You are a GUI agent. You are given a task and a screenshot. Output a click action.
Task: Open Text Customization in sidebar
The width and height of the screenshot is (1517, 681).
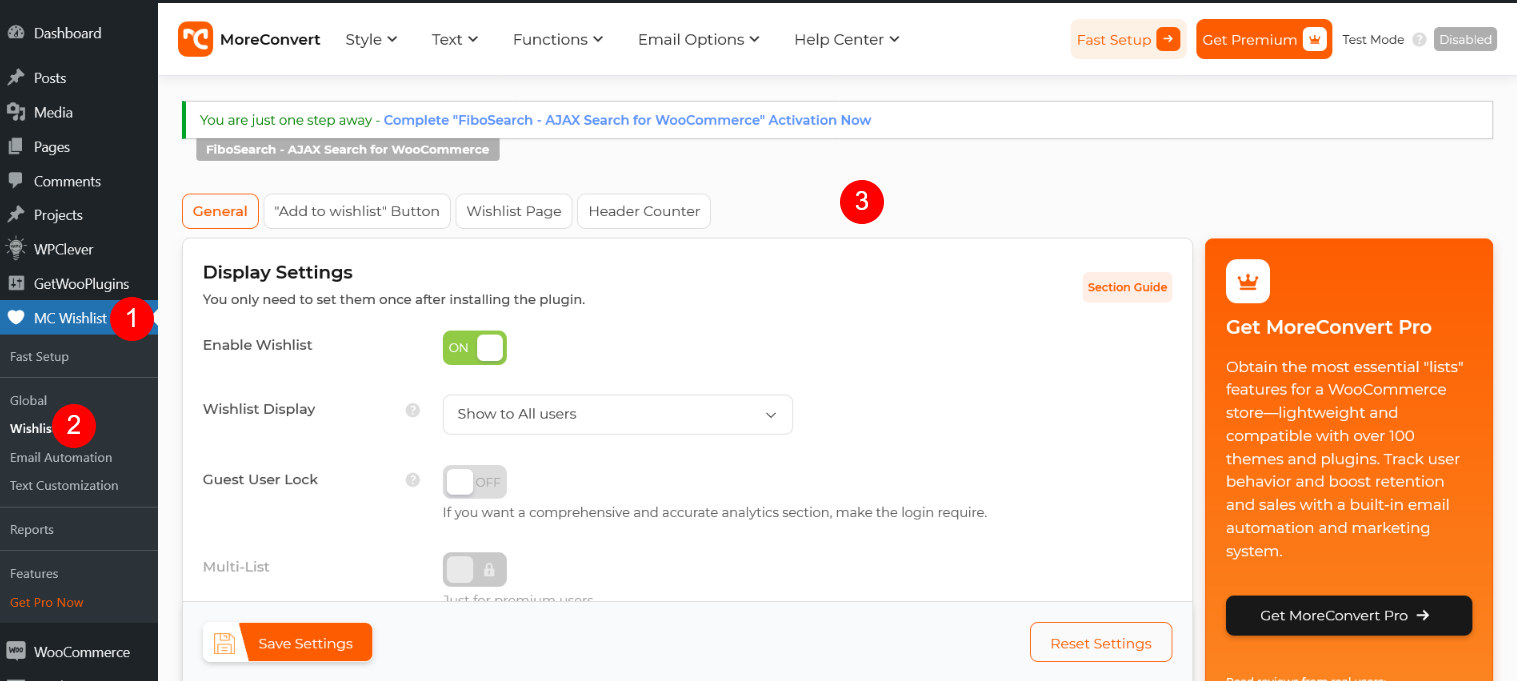point(64,485)
